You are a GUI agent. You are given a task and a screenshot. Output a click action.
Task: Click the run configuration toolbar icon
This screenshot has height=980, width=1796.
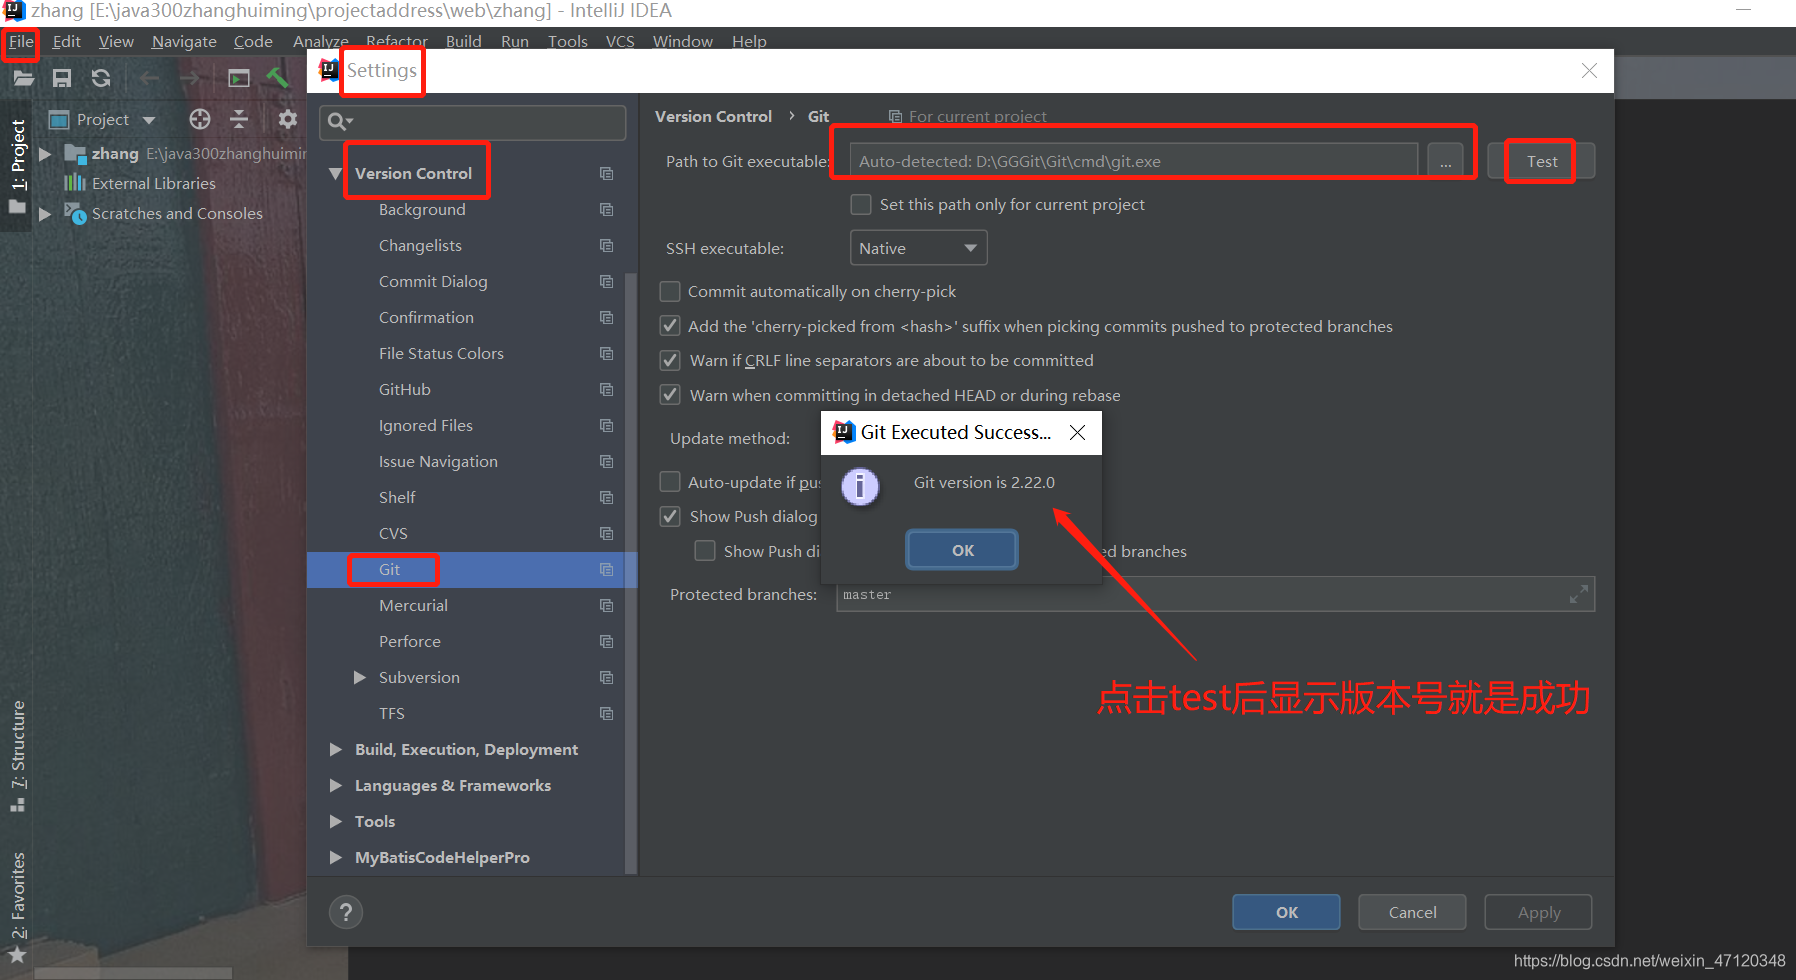pyautogui.click(x=239, y=78)
